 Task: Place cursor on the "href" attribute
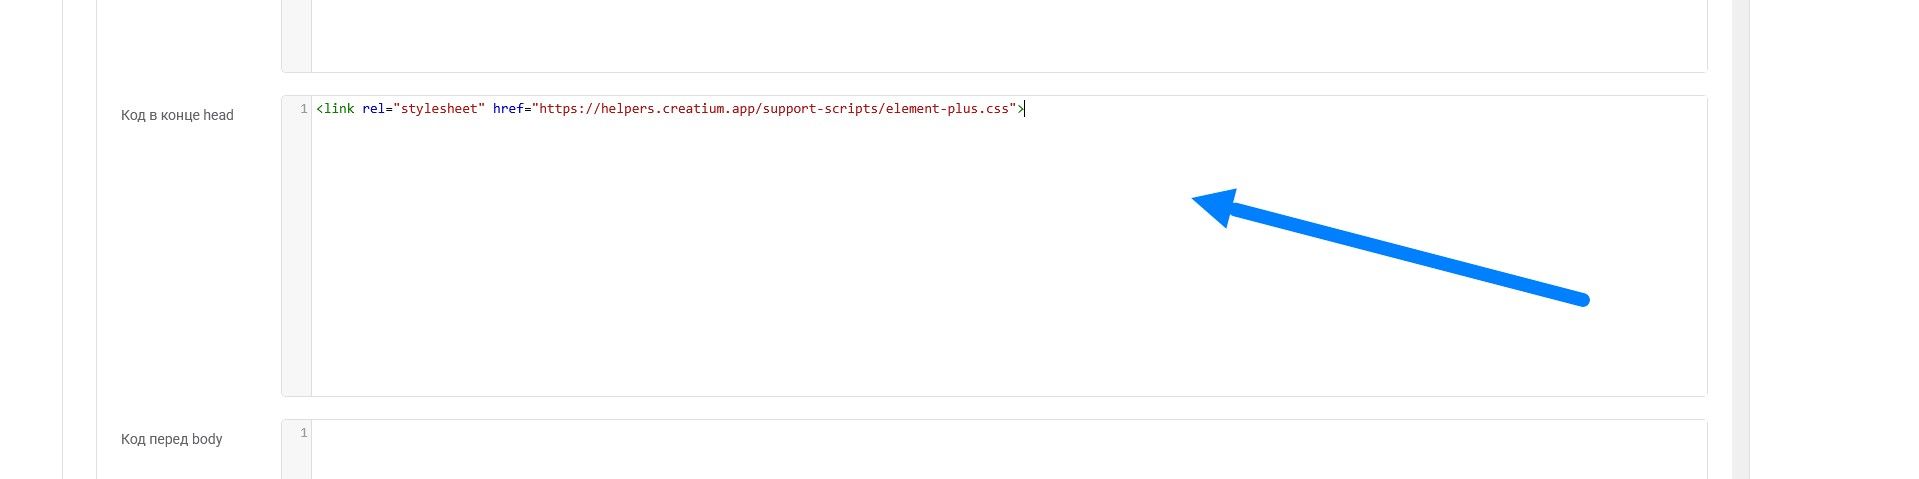click(x=508, y=109)
